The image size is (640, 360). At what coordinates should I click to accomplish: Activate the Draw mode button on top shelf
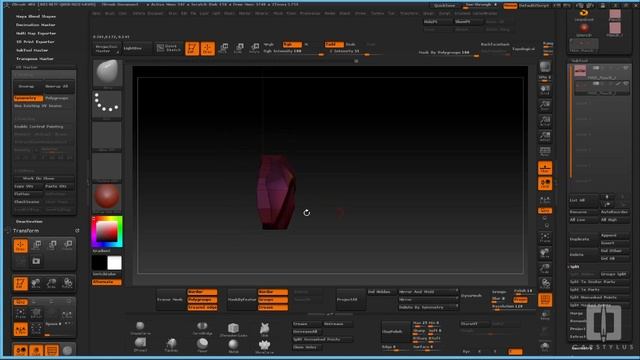207,48
